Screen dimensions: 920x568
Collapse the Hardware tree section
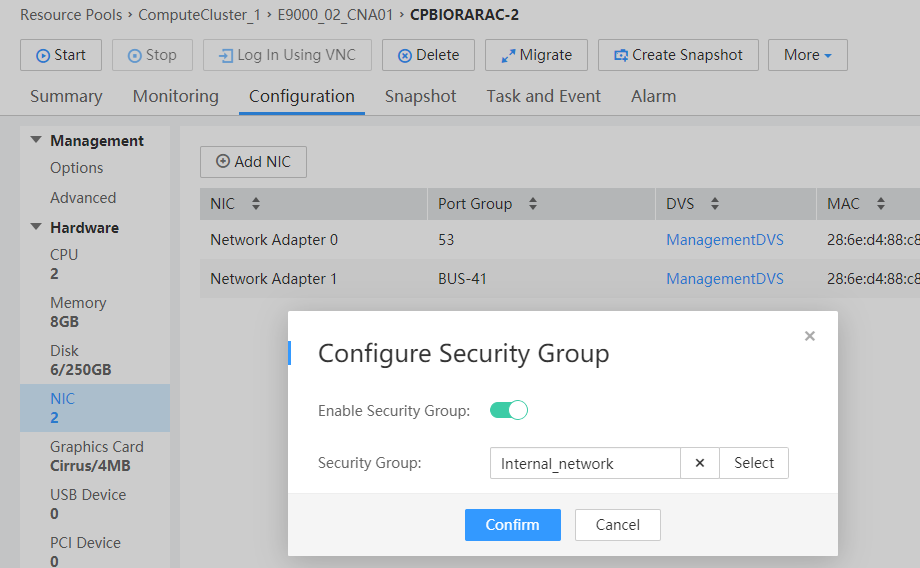(36, 228)
